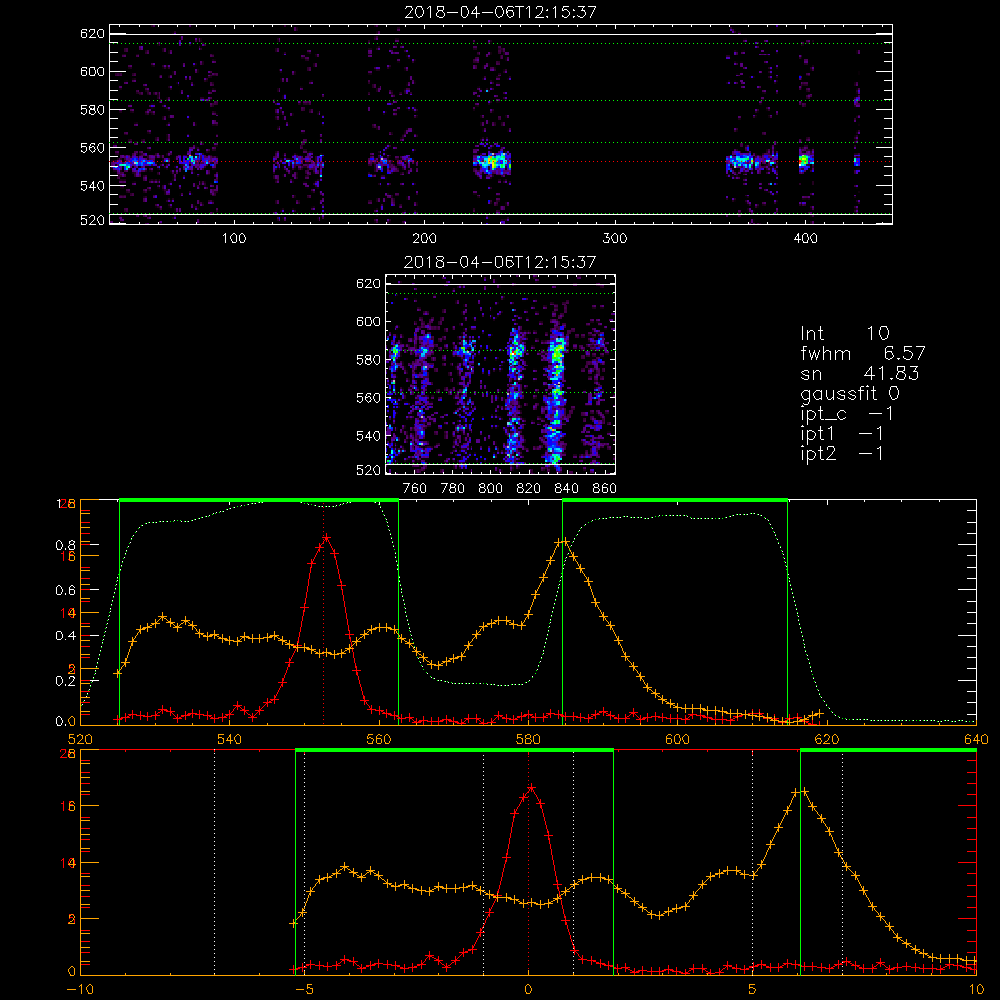Click x-axis label 800 on middle spectrogram
This screenshot has width=1000, height=1000.
pos(490,489)
